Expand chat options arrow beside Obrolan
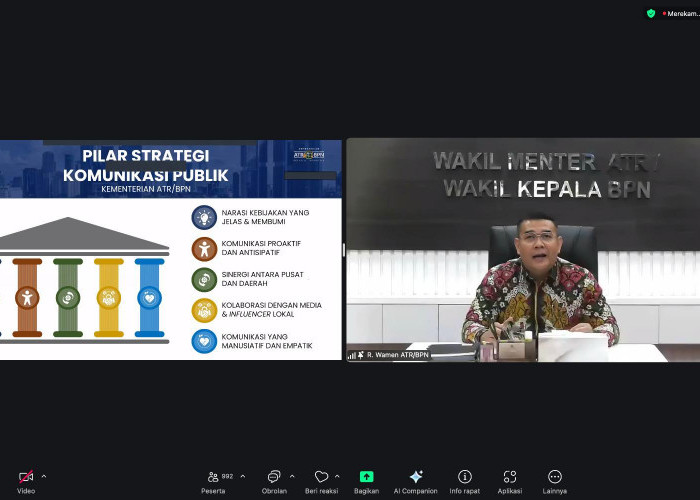 (290, 477)
